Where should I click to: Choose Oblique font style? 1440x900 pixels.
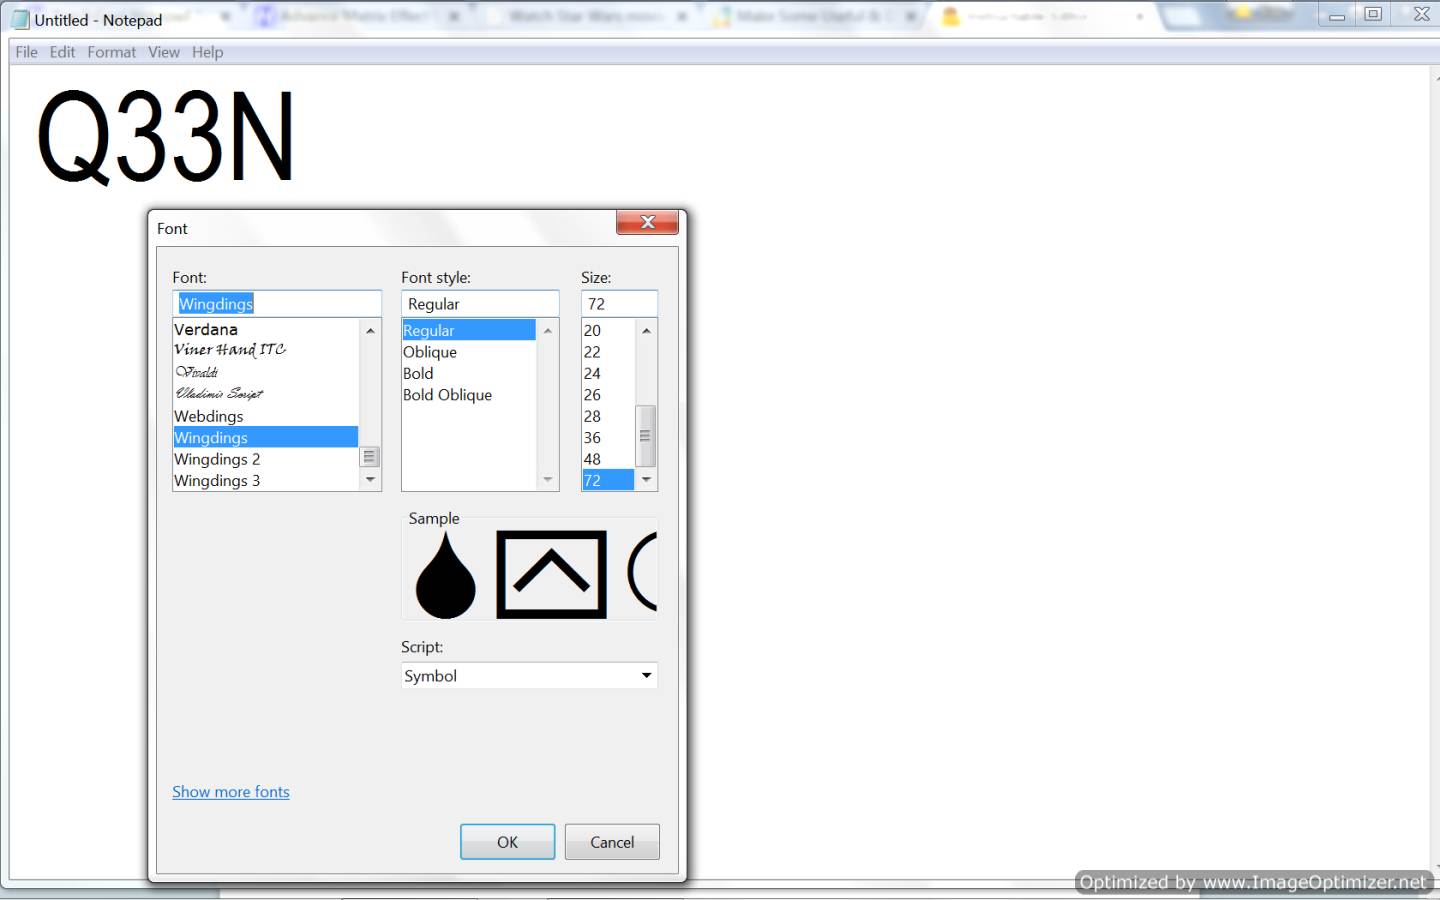[469, 352]
